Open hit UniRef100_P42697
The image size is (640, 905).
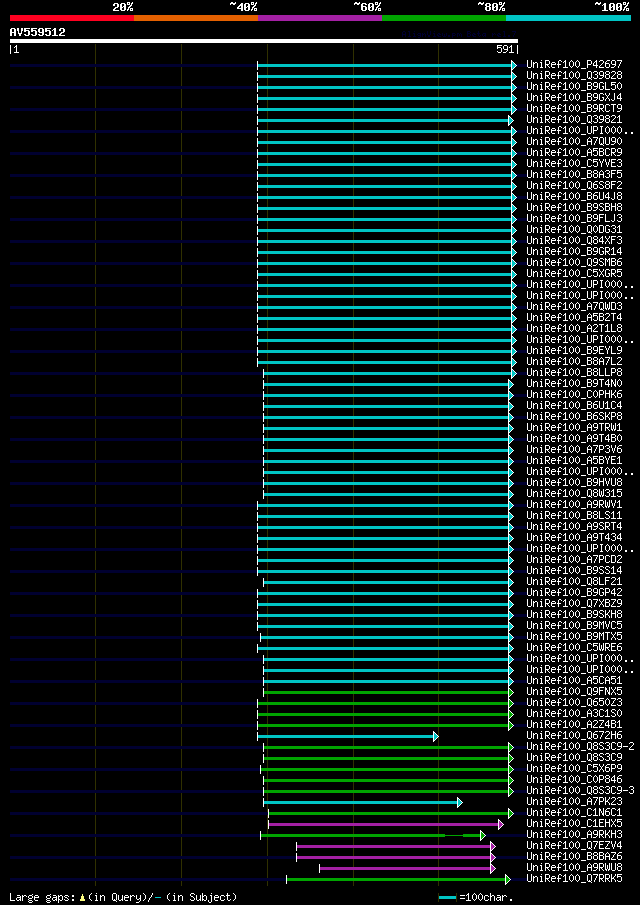click(x=574, y=65)
